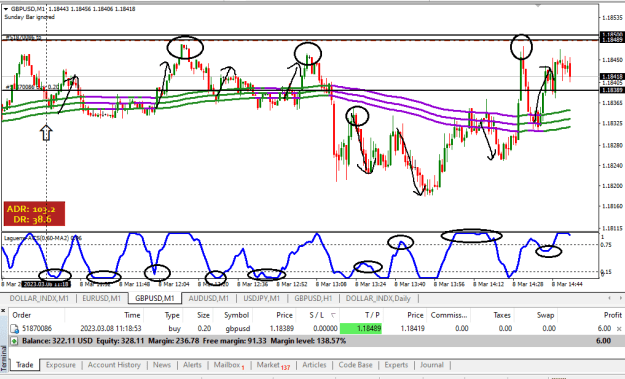Screen dimensions: 625x379
Task: Click the red ADR / DR indicator box
Action: (x=34, y=214)
